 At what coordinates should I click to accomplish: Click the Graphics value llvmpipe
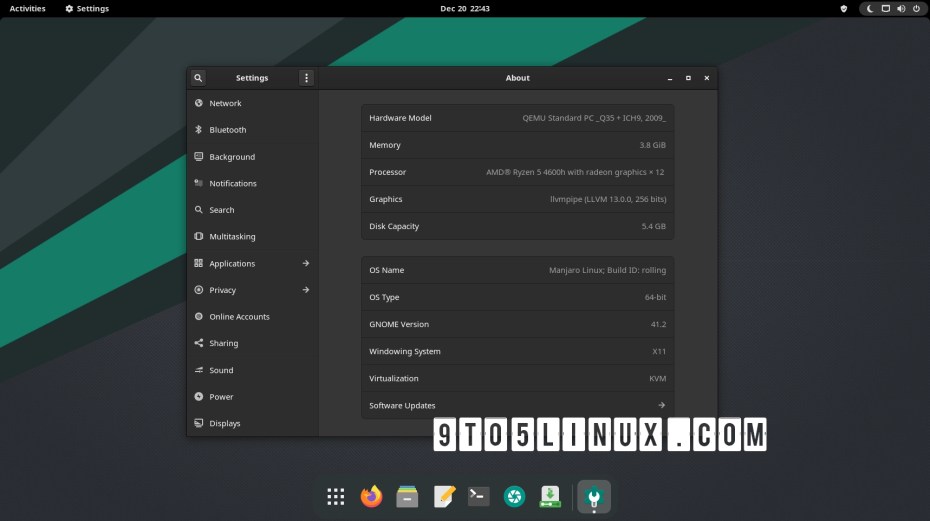[608, 199]
